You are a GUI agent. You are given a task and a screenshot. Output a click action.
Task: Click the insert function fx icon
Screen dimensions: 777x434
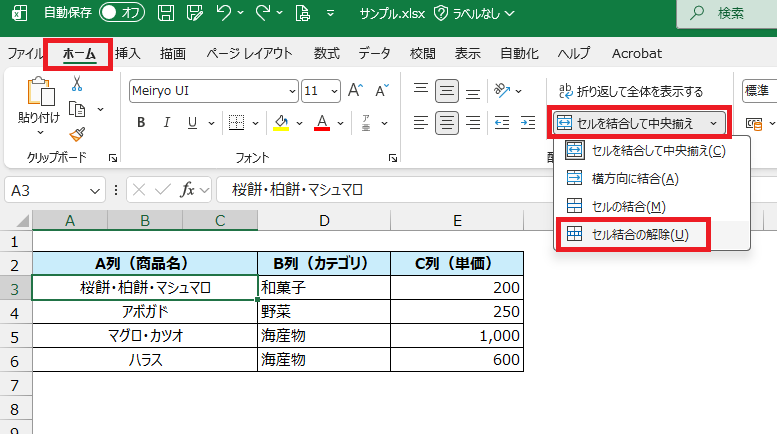click(187, 190)
